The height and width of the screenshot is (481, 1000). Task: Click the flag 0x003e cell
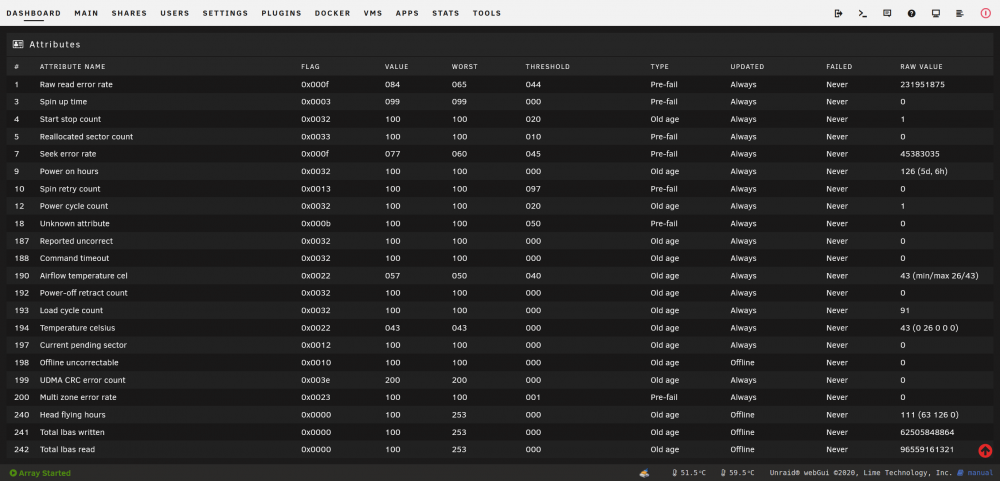[x=316, y=380]
